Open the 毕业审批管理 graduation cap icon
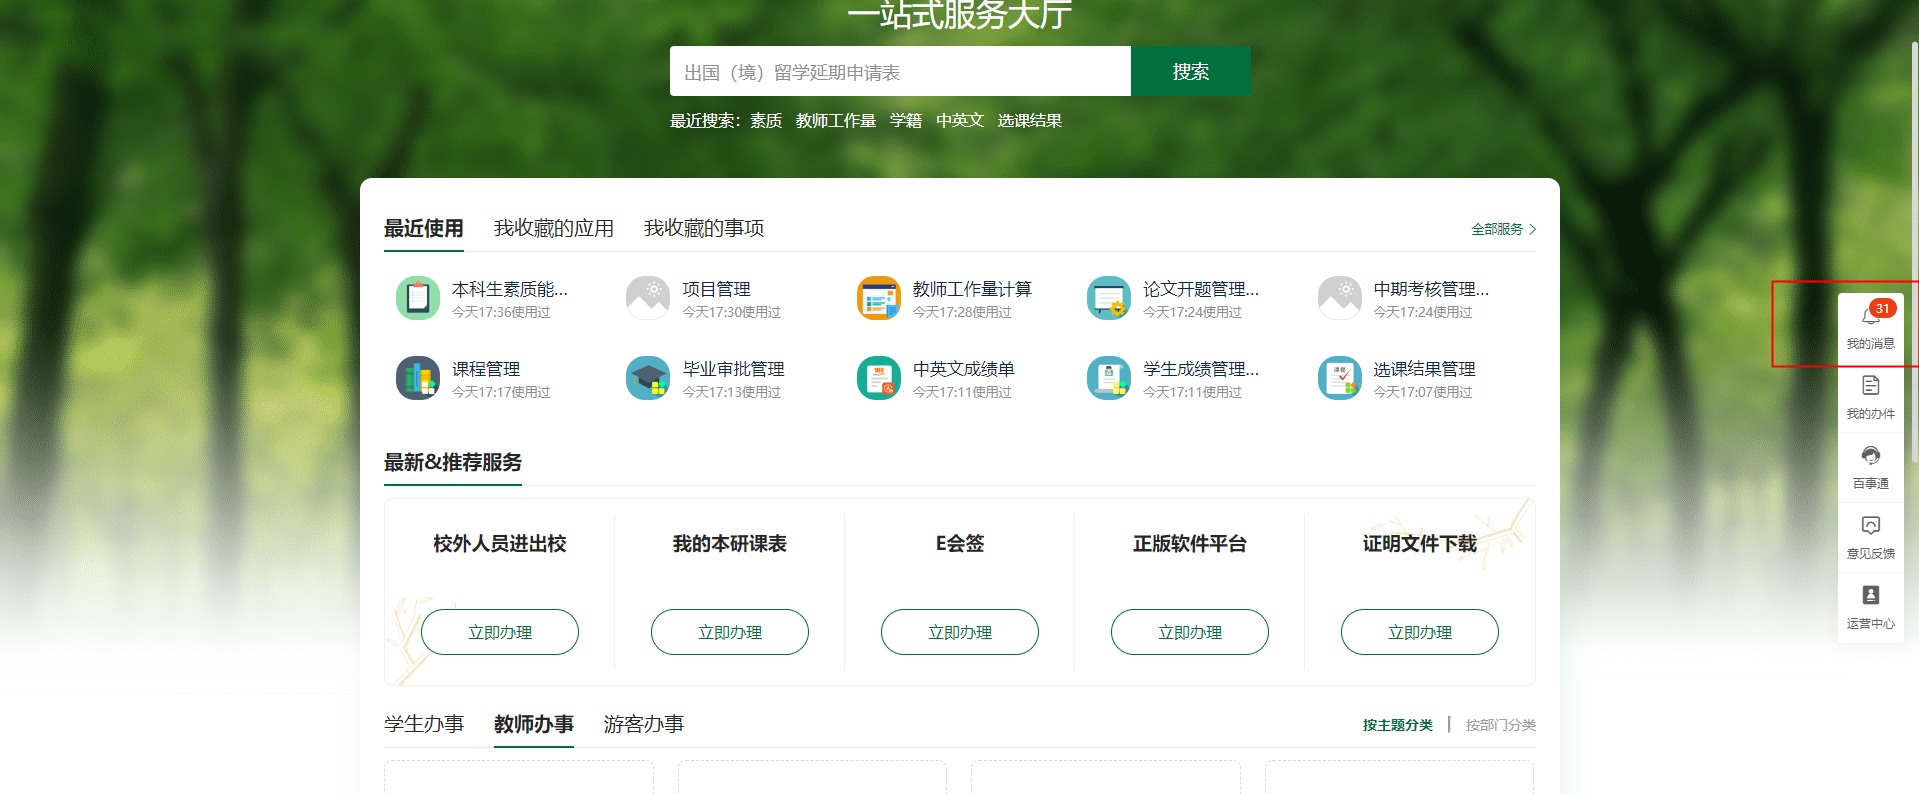This screenshot has width=1919, height=794. pos(647,378)
